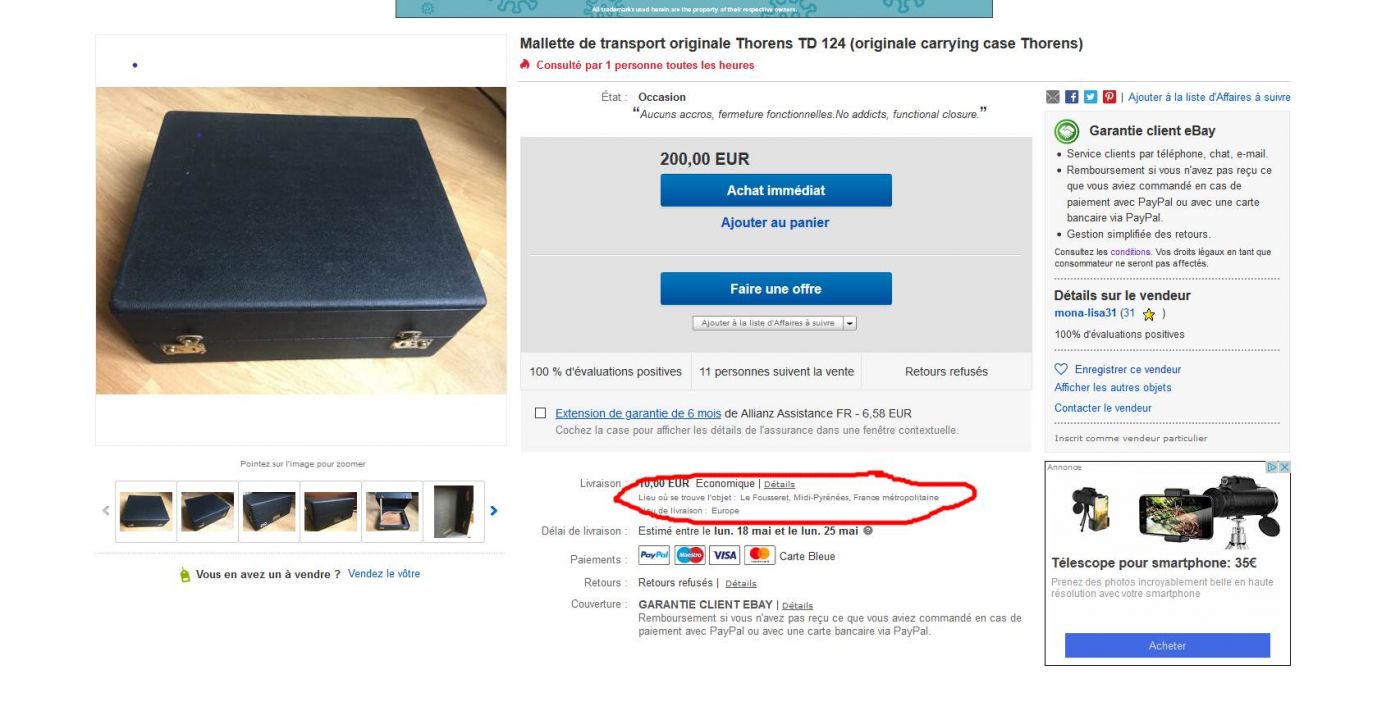Click the Acheter button in the ad
The width and height of the screenshot is (1400, 711).
1167,645
